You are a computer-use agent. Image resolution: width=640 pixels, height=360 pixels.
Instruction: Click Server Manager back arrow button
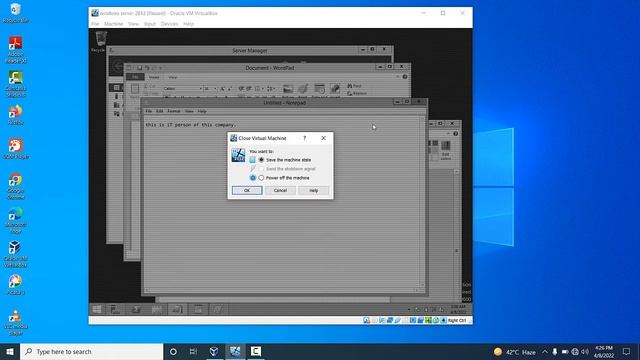coord(118,66)
